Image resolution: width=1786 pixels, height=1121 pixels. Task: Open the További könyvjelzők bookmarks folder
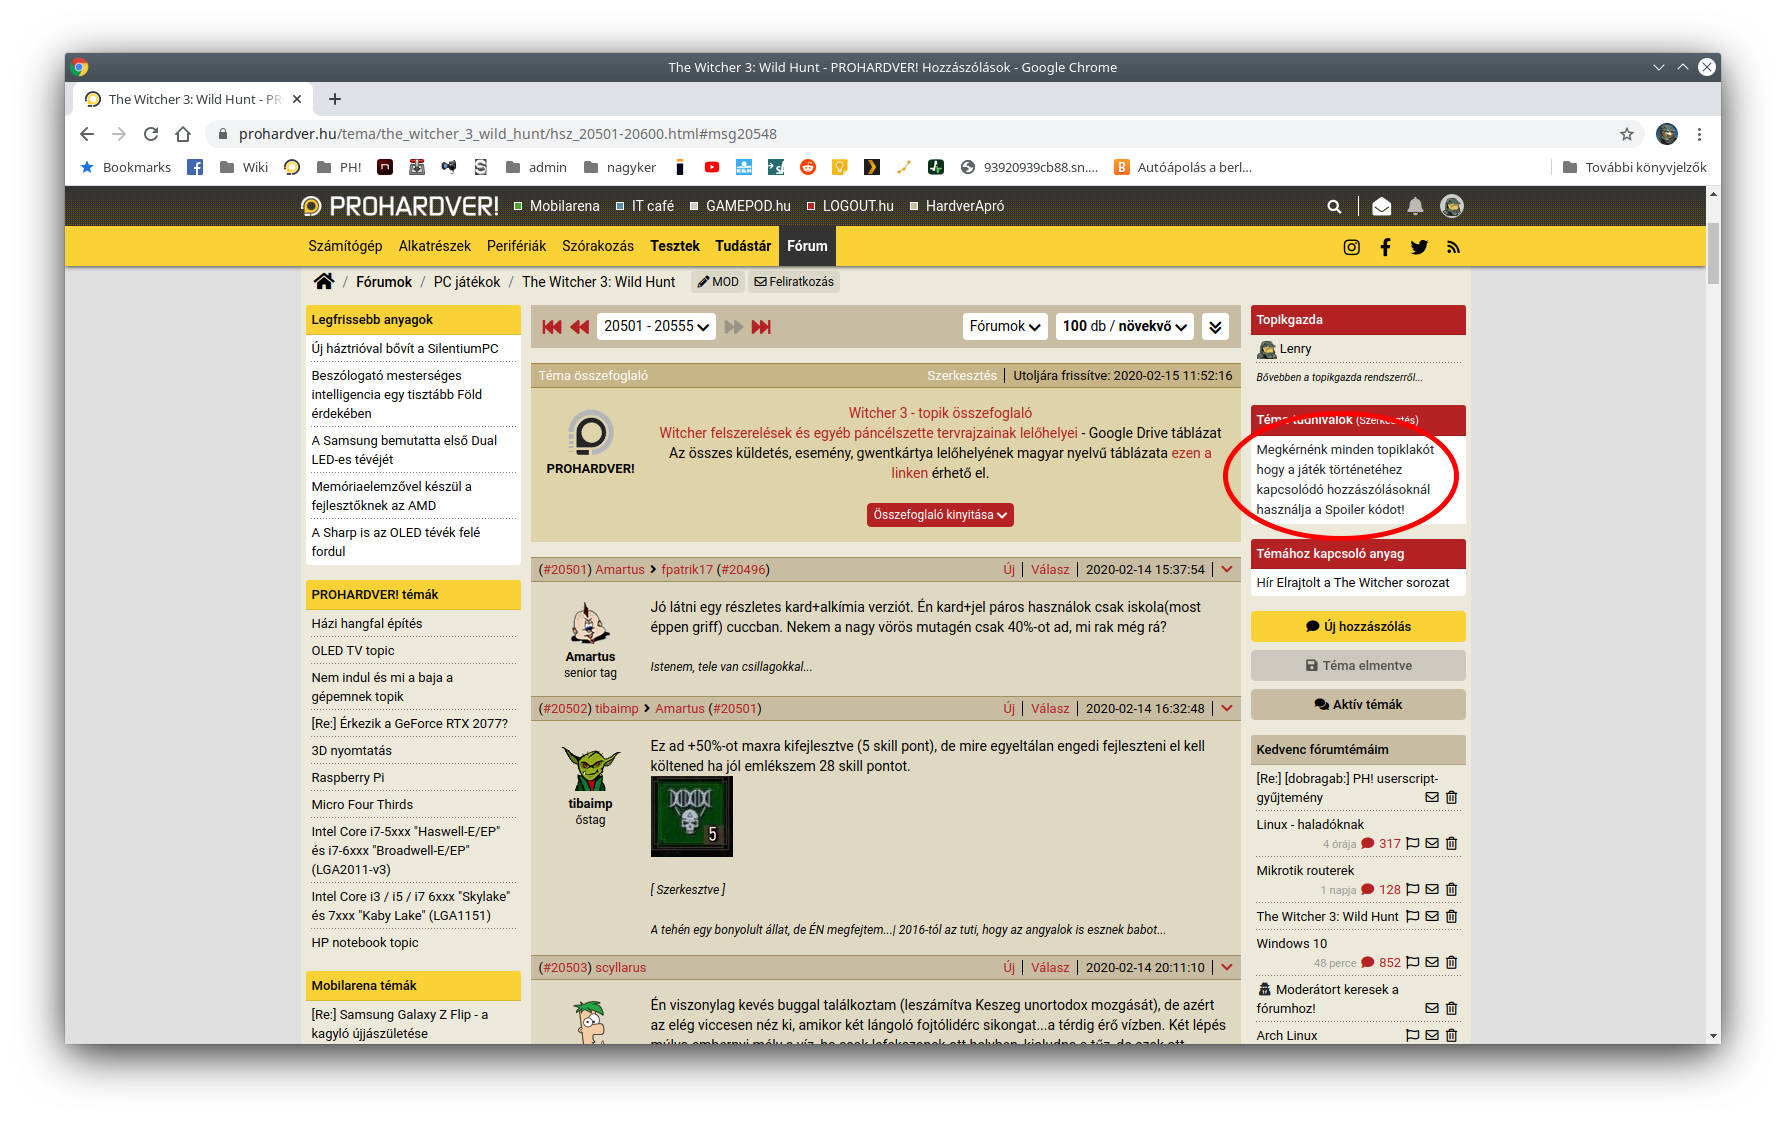(x=1634, y=167)
